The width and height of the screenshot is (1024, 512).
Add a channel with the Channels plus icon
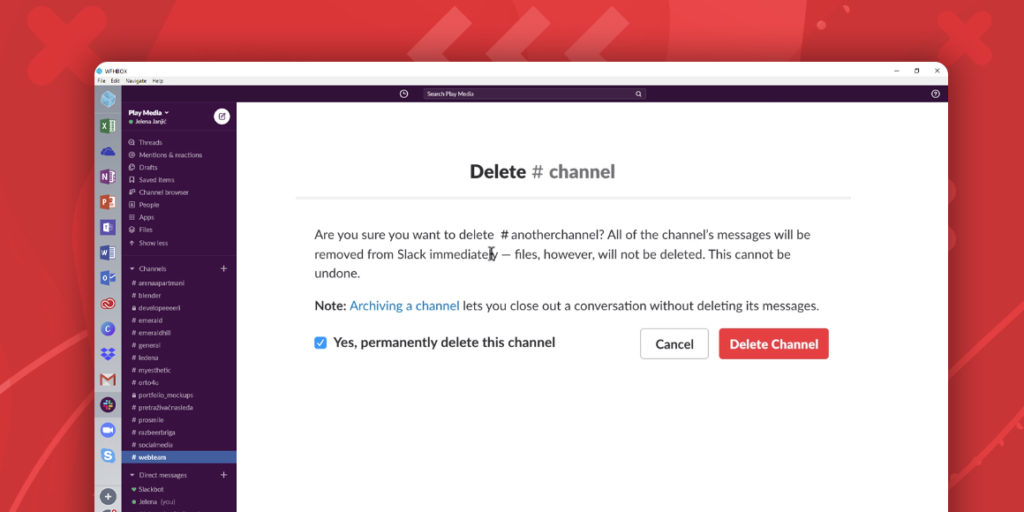tap(223, 268)
